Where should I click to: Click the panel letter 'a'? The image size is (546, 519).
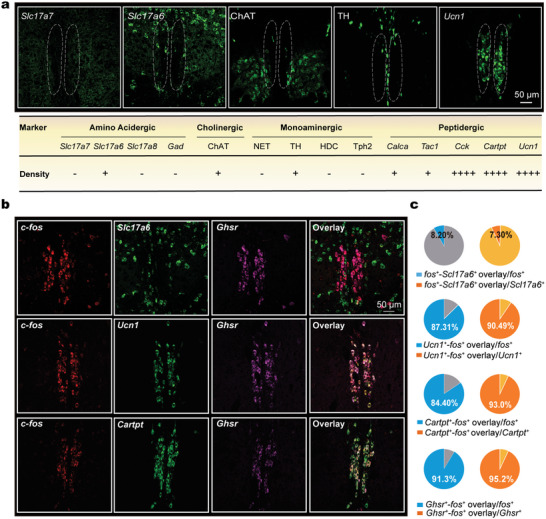[6, 6]
